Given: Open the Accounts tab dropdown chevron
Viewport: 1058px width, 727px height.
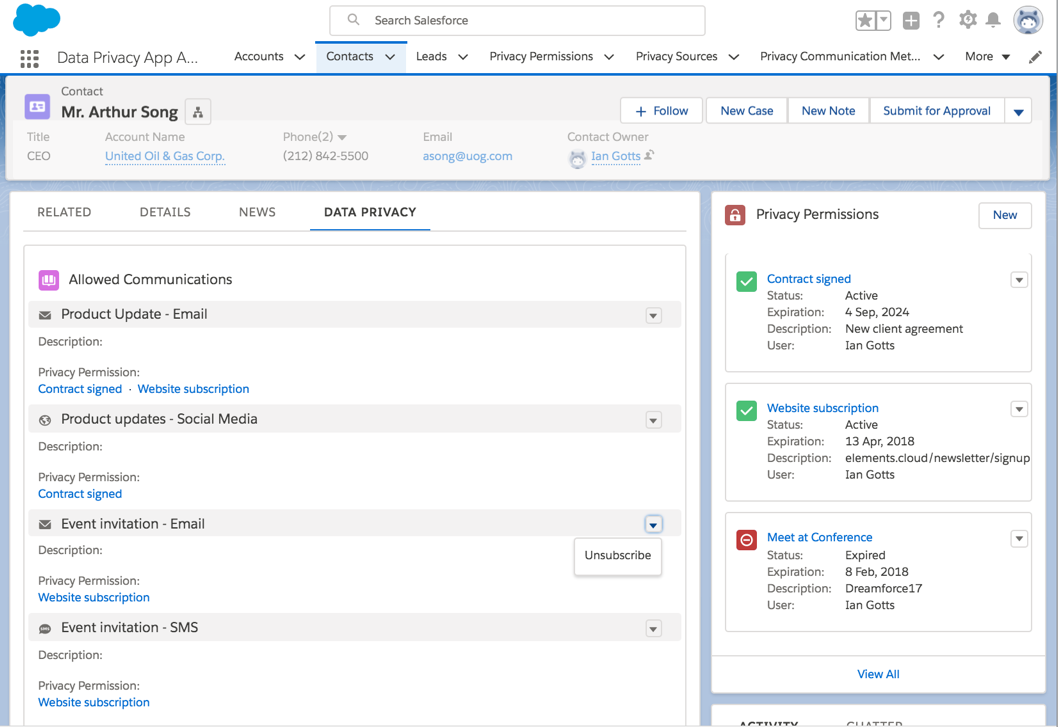Looking at the screenshot, I should tap(300, 57).
